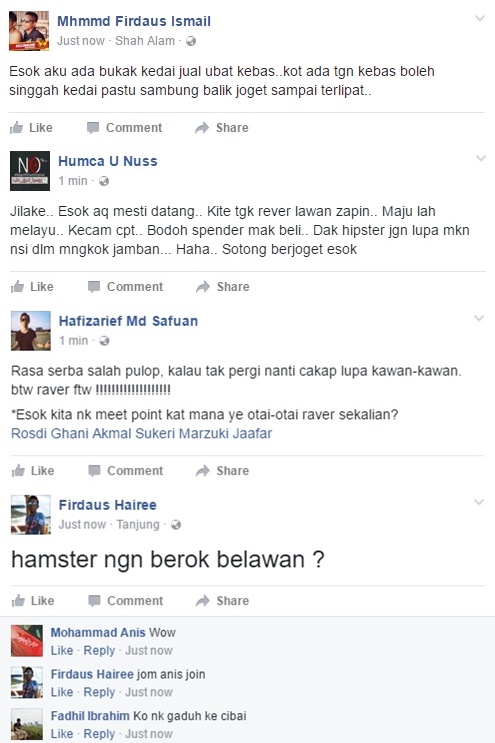Open Mohammad Anis's comment avatar
The image size is (495, 743).
pos(27,641)
